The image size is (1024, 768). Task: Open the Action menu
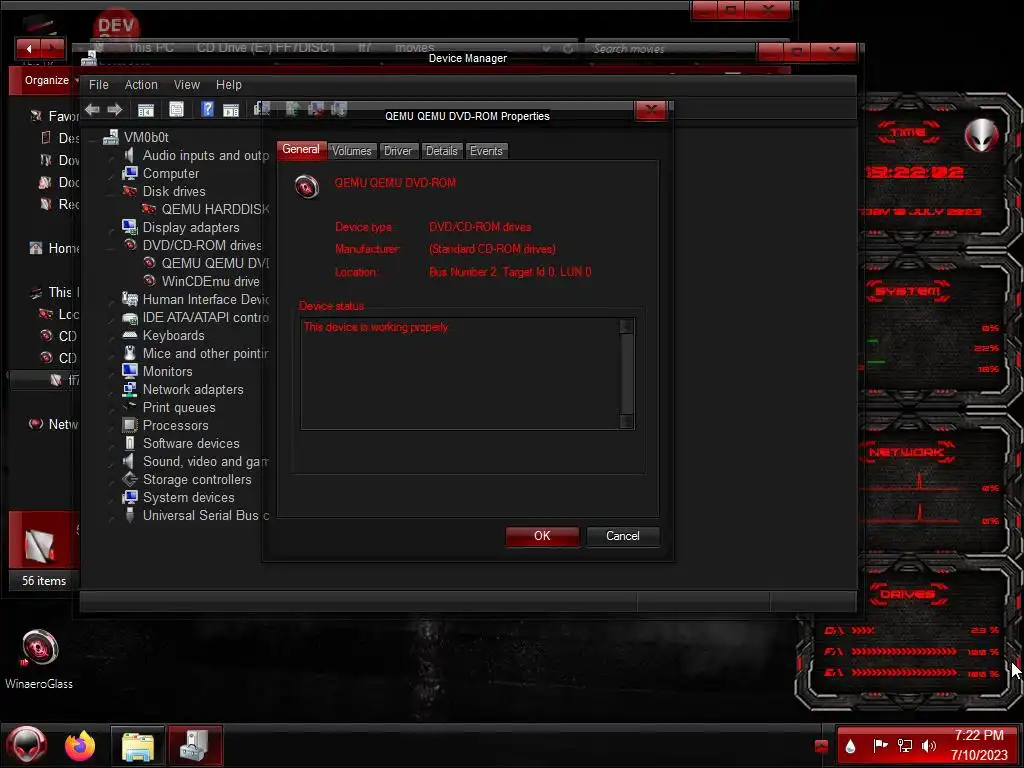141,85
